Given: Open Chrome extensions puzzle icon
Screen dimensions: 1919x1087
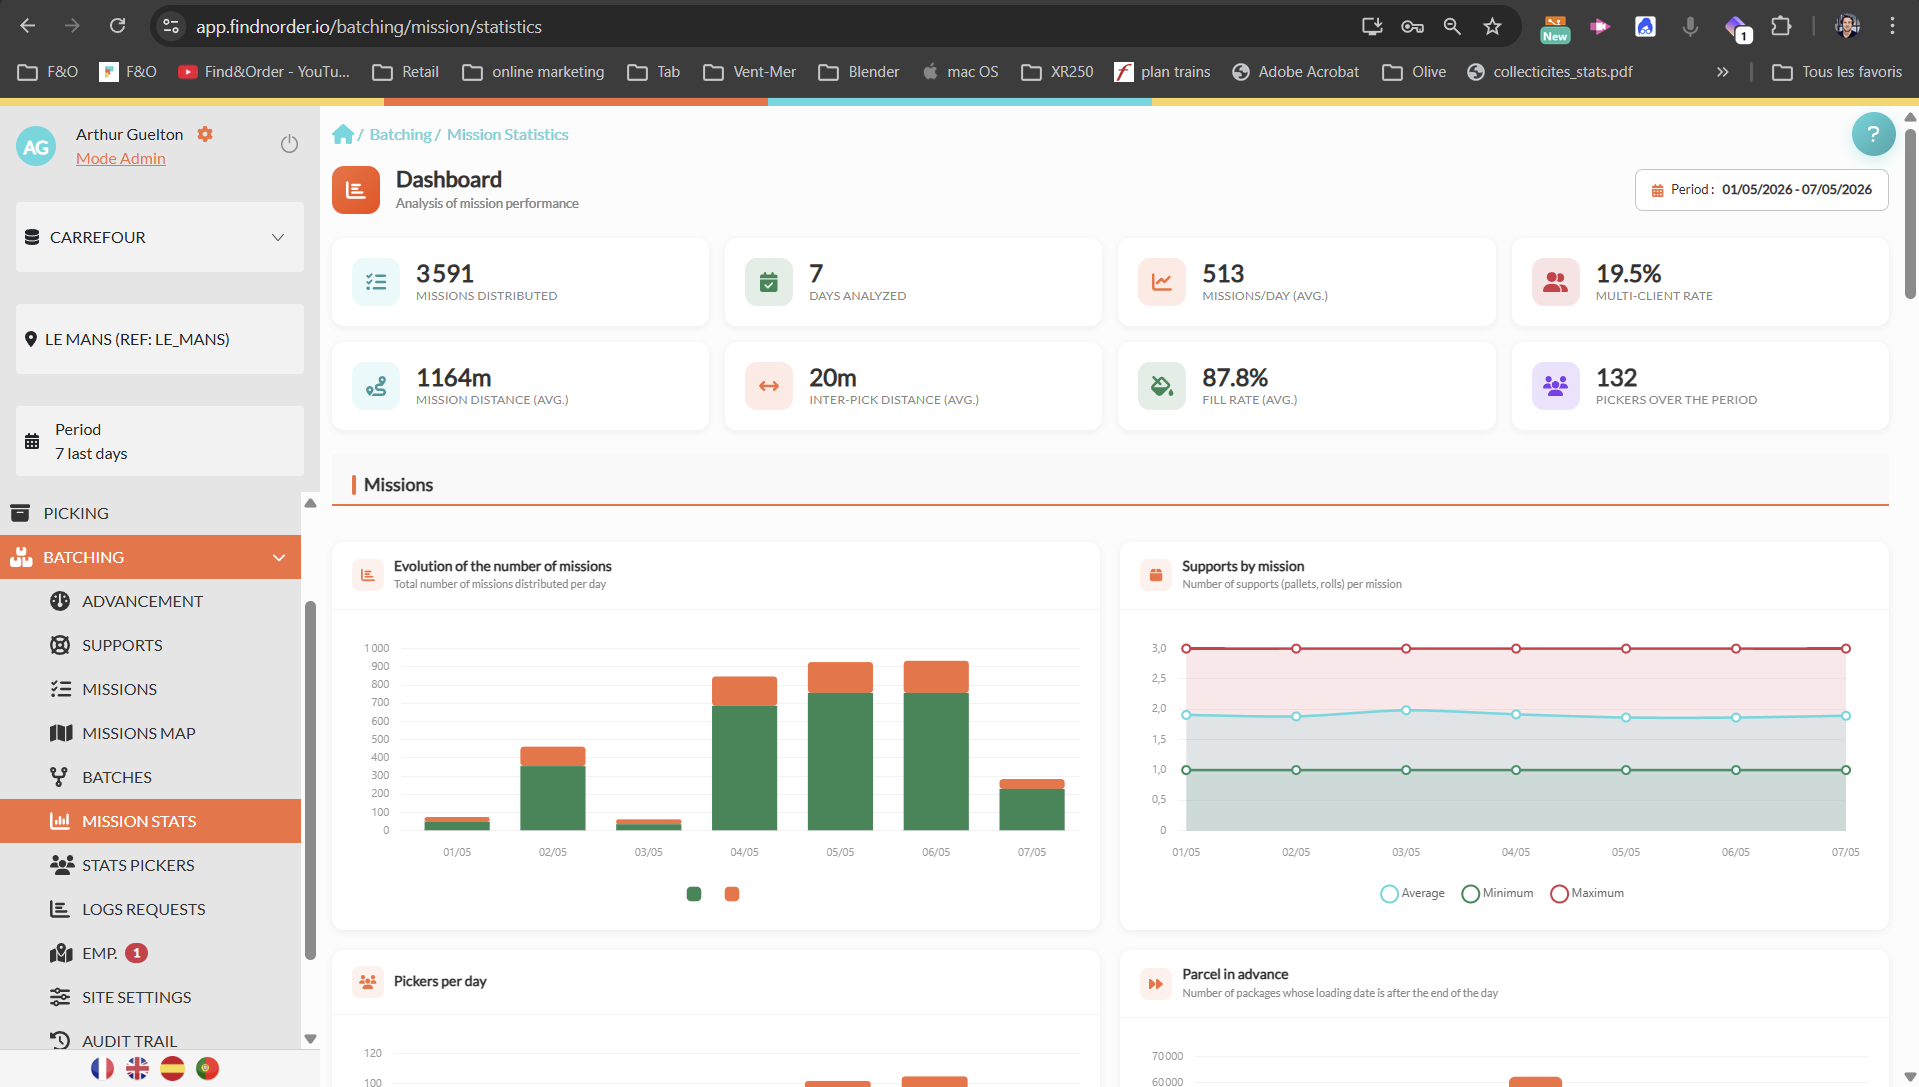Looking at the screenshot, I should click(1781, 27).
